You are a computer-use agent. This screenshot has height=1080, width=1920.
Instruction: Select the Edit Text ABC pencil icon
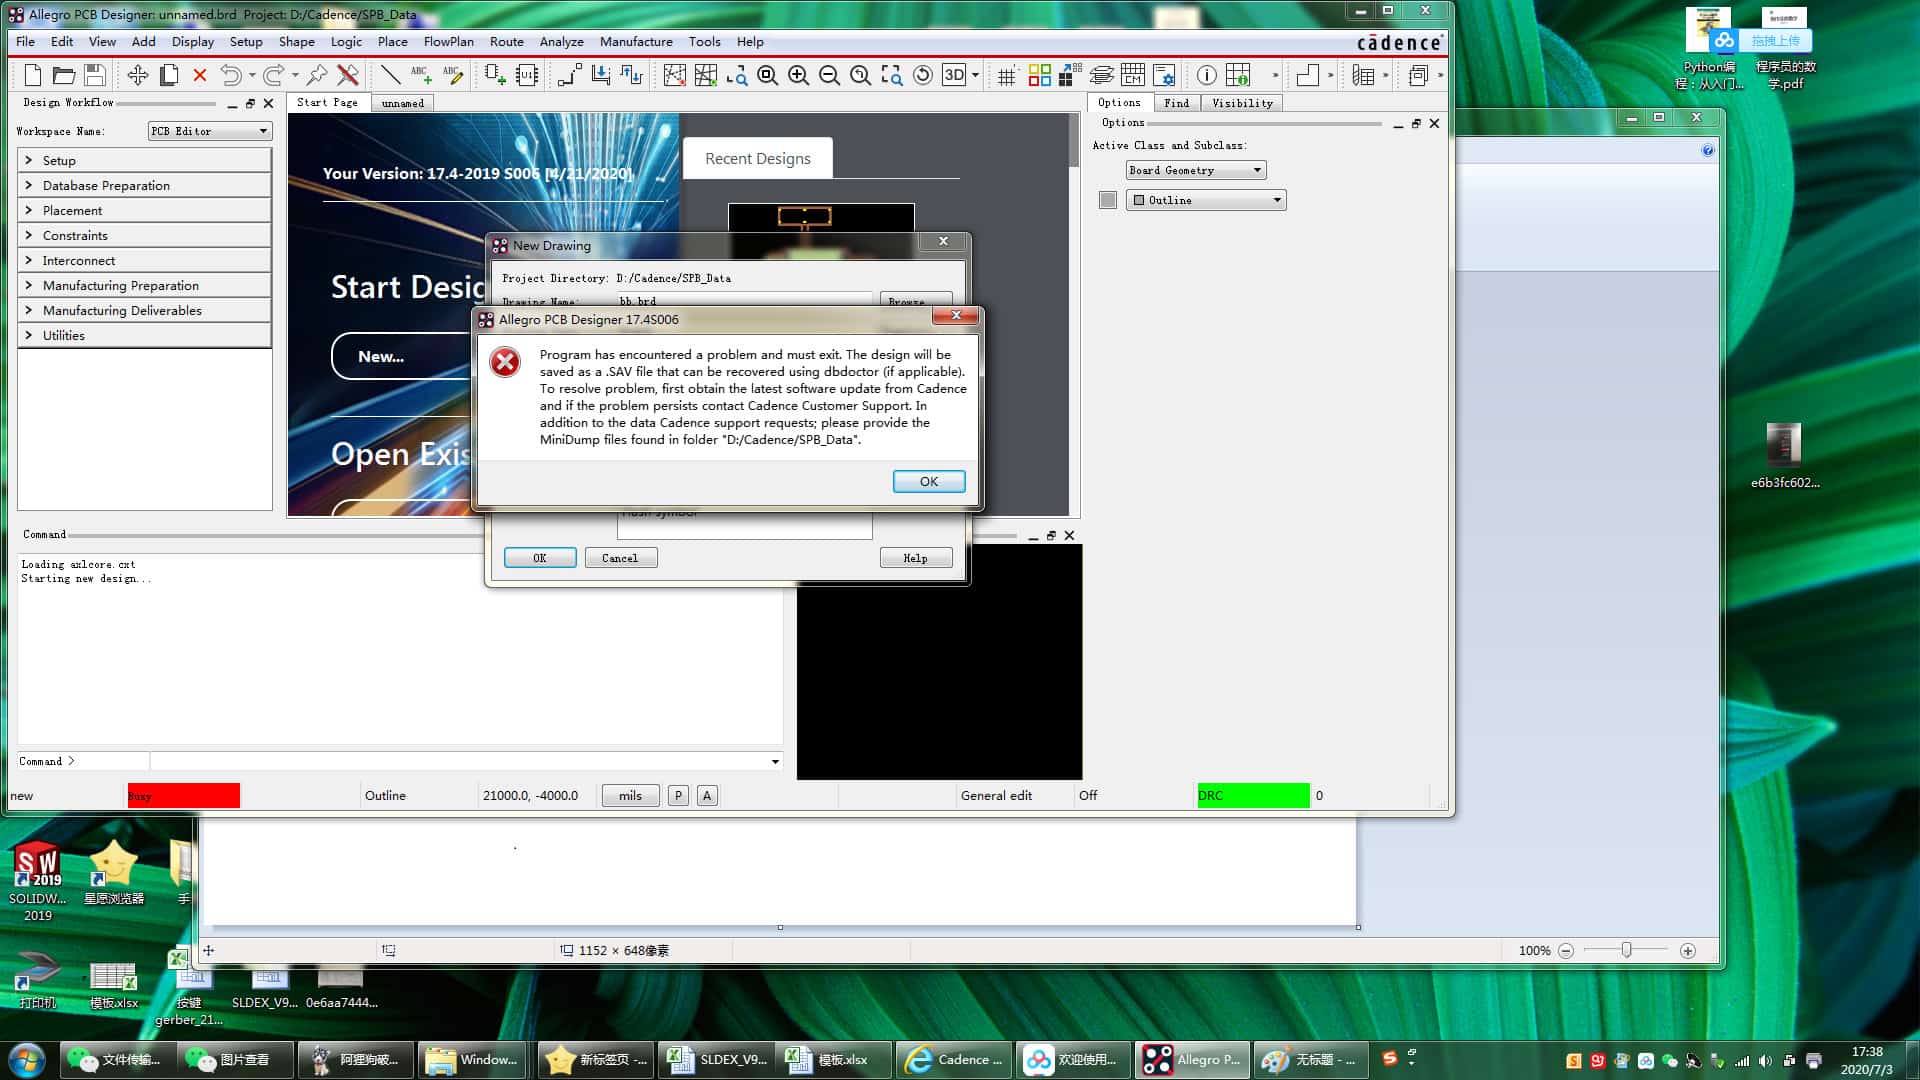tap(453, 75)
